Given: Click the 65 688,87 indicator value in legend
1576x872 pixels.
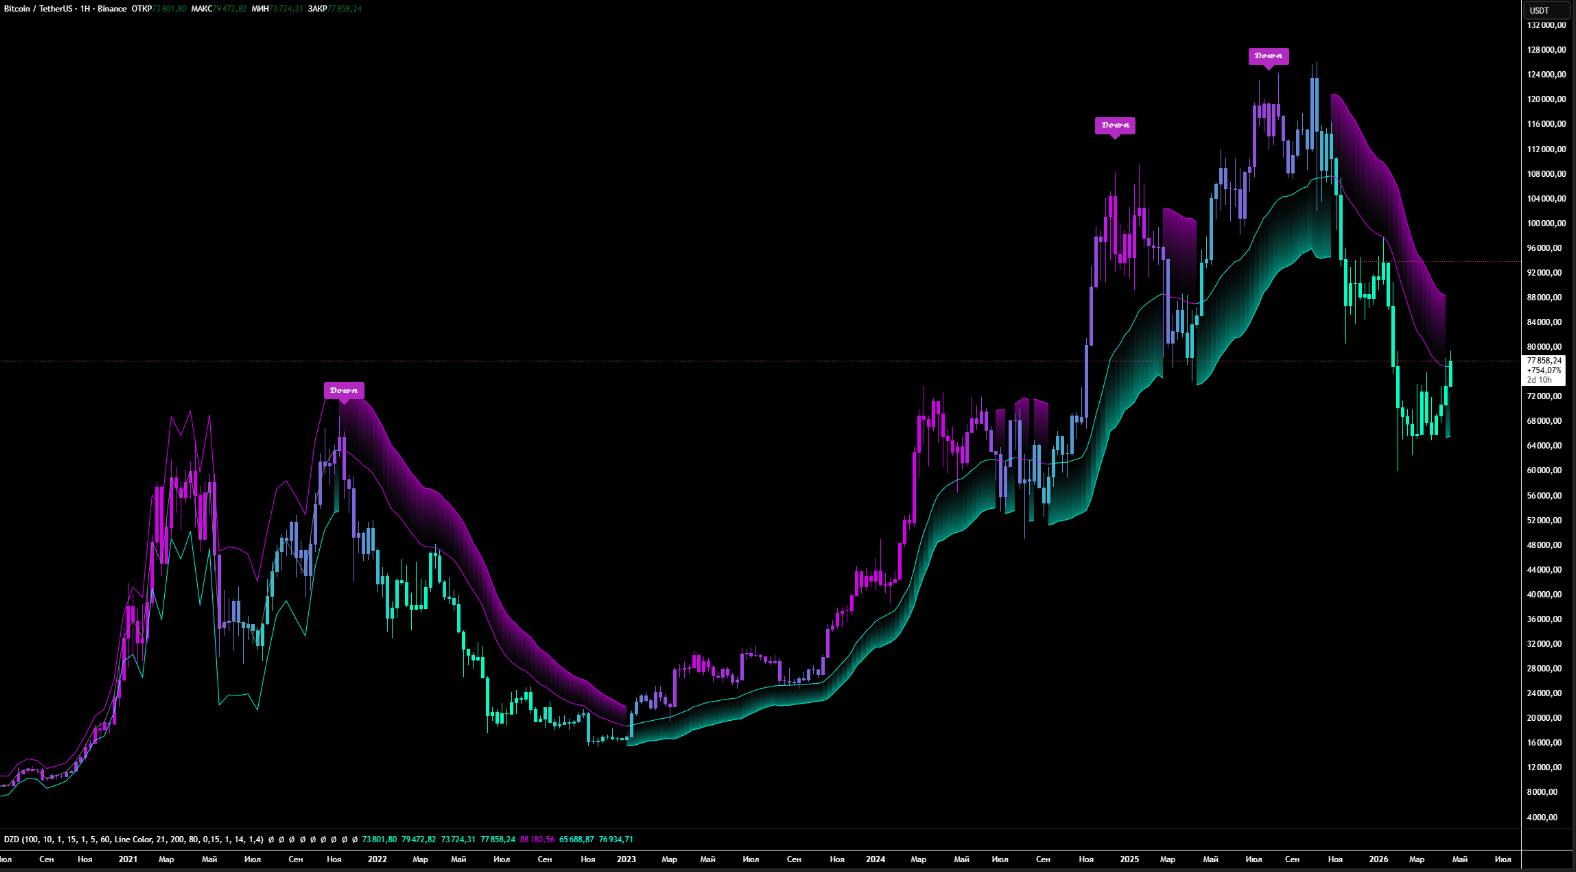Looking at the screenshot, I should [x=576, y=839].
